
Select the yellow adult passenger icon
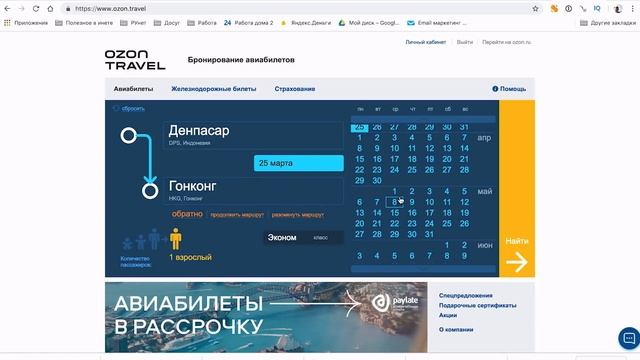click(x=176, y=239)
